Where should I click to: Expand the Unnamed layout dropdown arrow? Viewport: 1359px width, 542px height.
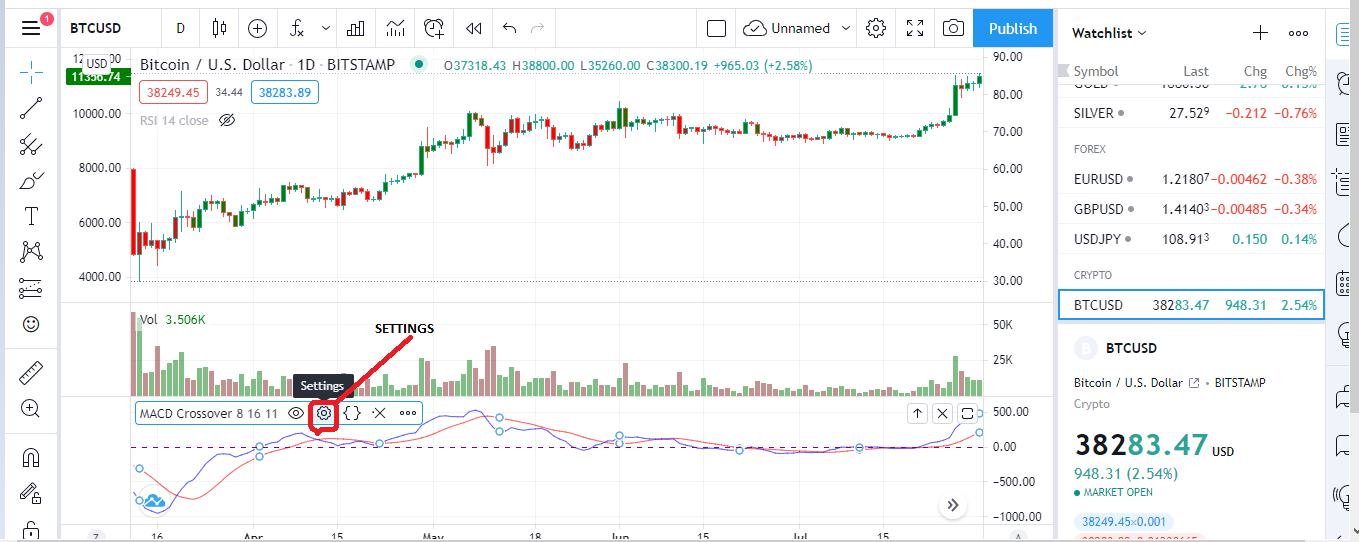pyautogui.click(x=846, y=28)
